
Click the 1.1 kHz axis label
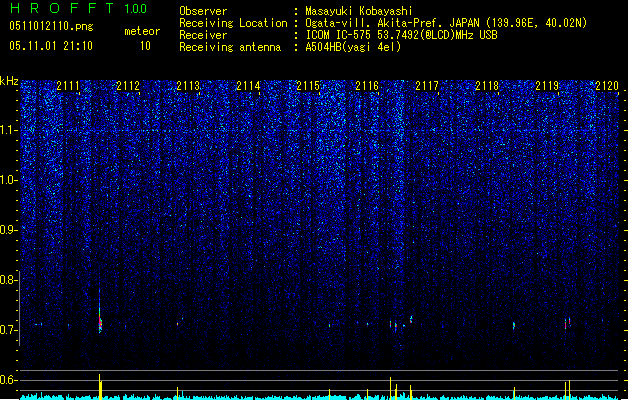click(8, 130)
